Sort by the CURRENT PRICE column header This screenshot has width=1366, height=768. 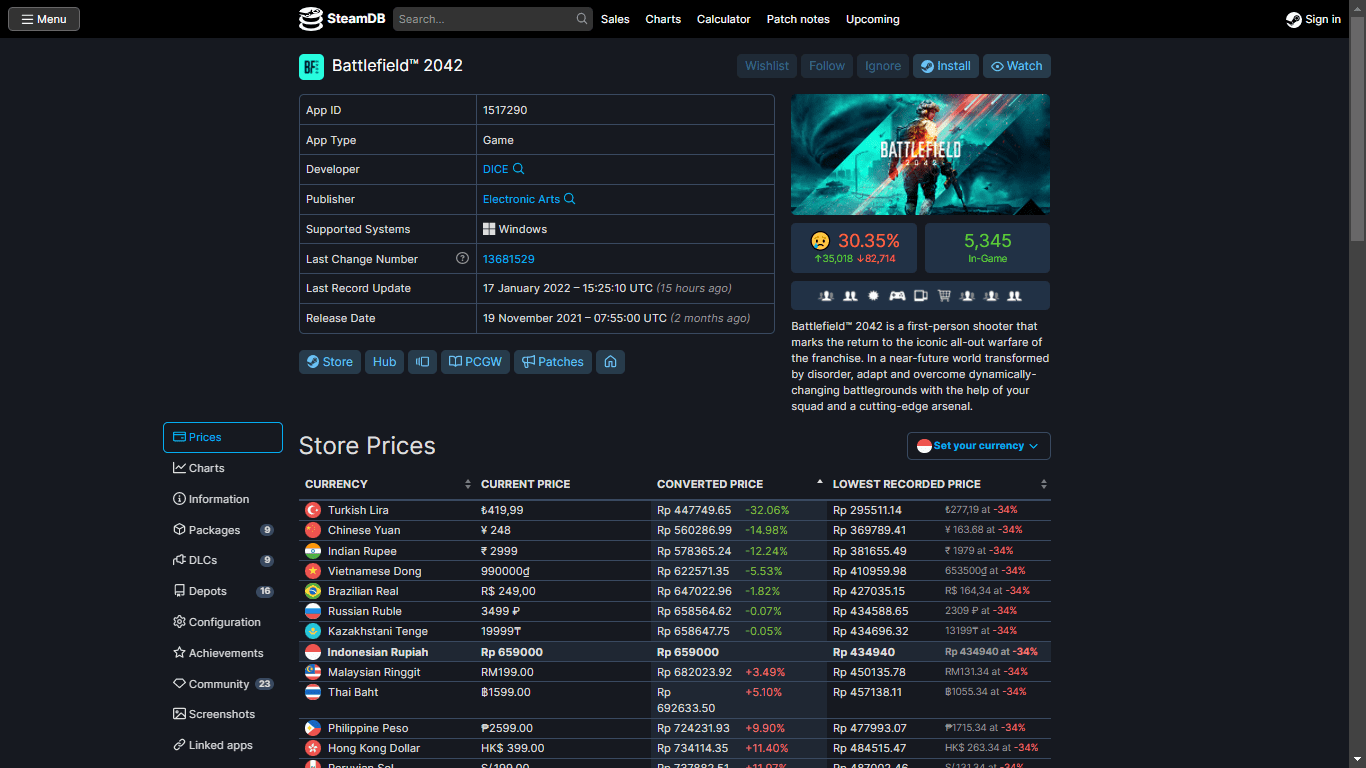coord(563,484)
